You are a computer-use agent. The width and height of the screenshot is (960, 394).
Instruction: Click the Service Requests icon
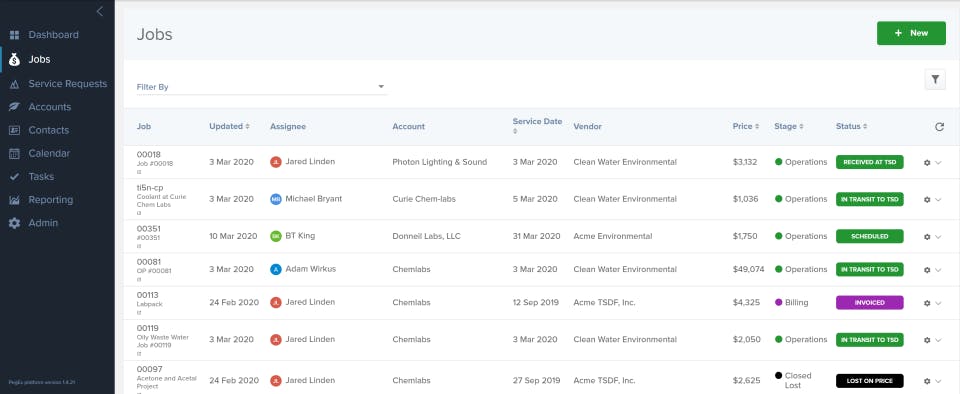point(14,84)
